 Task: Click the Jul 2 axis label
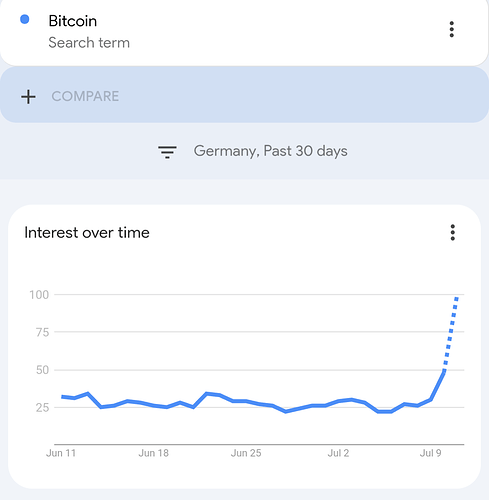[x=338, y=453]
